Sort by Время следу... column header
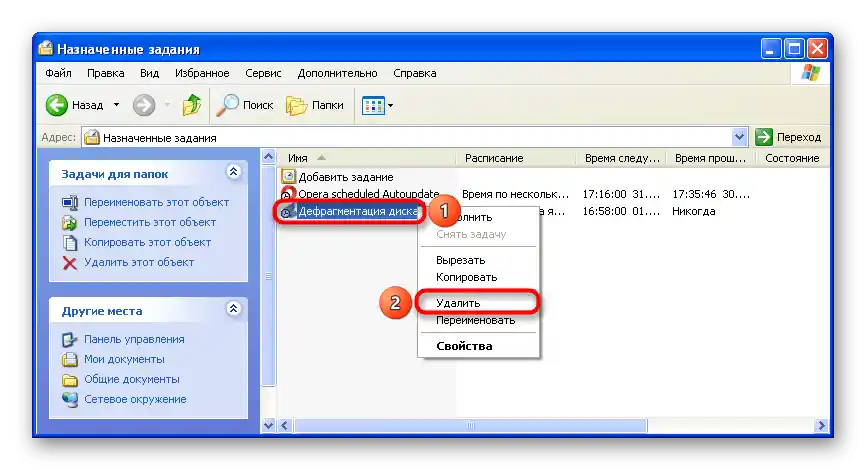The width and height of the screenshot is (866, 470). tap(621, 158)
